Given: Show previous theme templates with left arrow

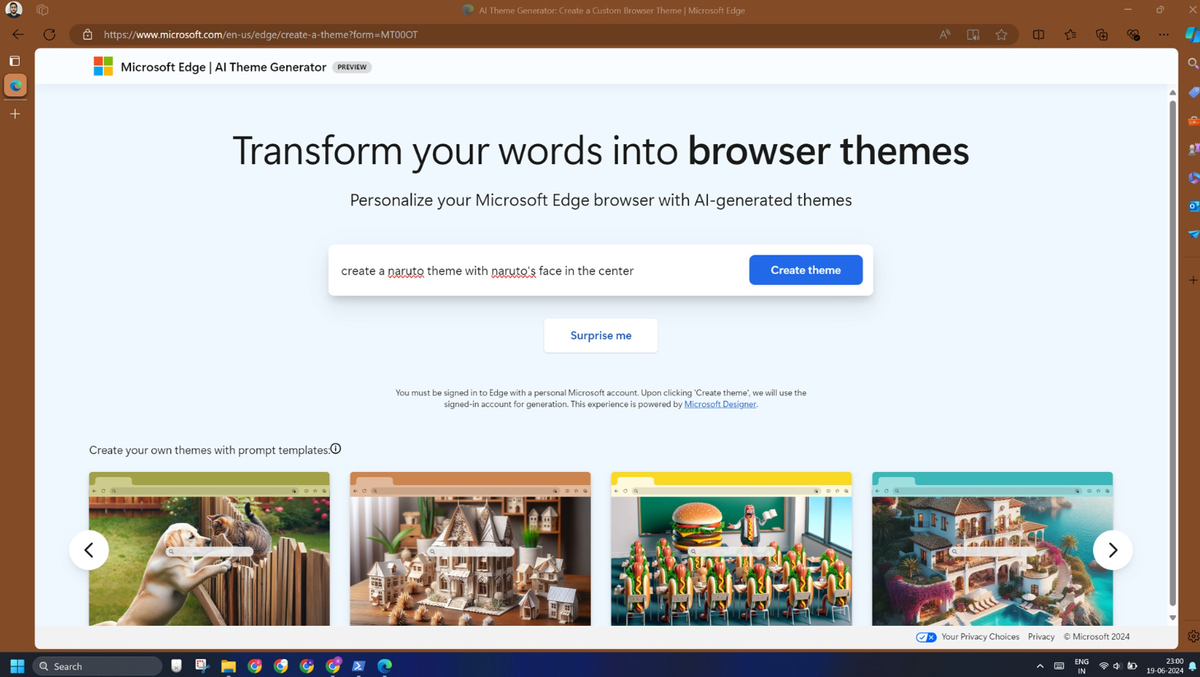Looking at the screenshot, I should click(x=89, y=550).
